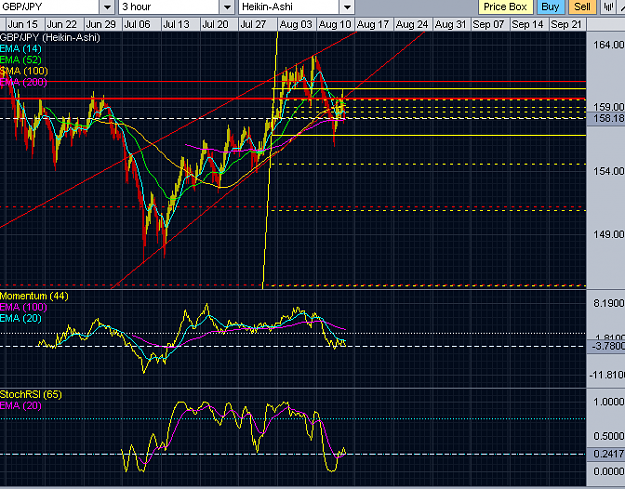This screenshot has height=489, width=625.
Task: Click the green EMA (52) indicator label
Action: (21, 60)
